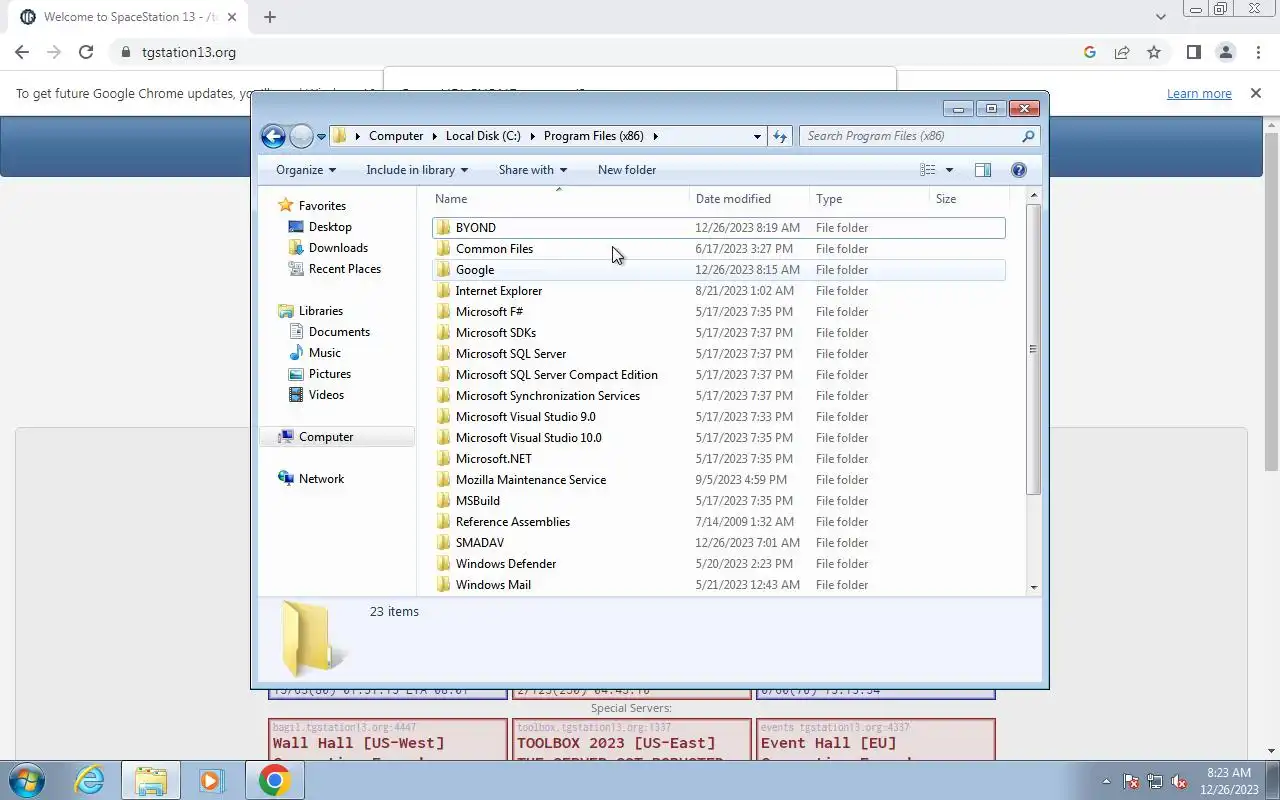Open recent locations dropdown beside Forward button

tap(321, 137)
